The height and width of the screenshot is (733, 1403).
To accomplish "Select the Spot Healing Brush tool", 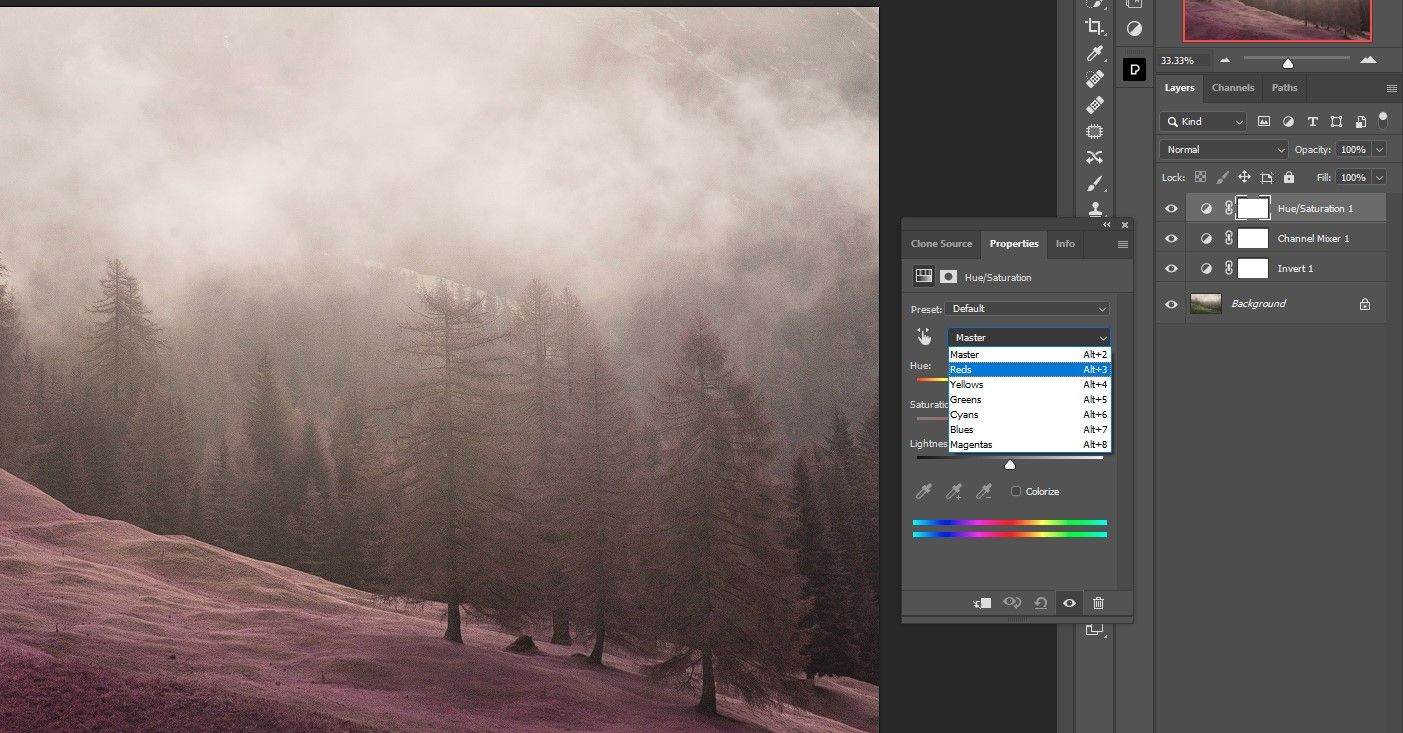I will [1095, 79].
